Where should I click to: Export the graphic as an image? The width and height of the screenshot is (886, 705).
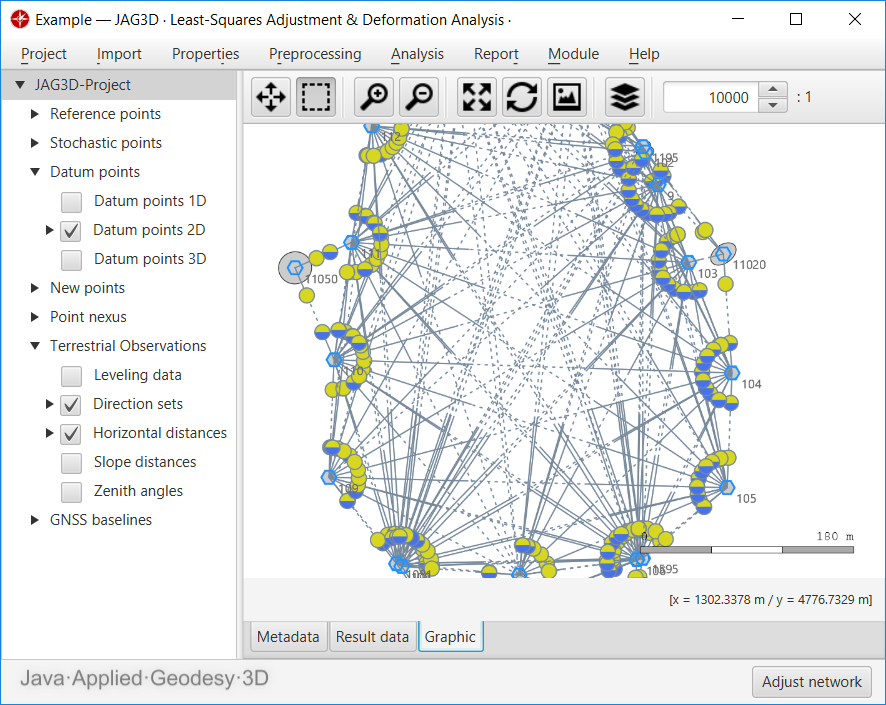click(567, 97)
